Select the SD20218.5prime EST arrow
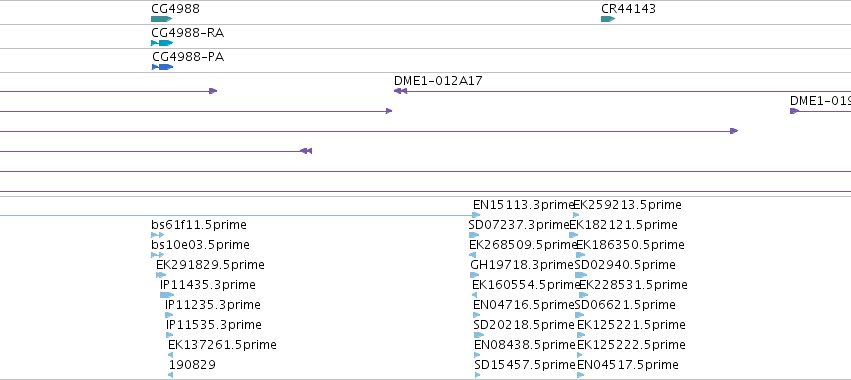Screen dimensions: 851x380 click(x=479, y=335)
